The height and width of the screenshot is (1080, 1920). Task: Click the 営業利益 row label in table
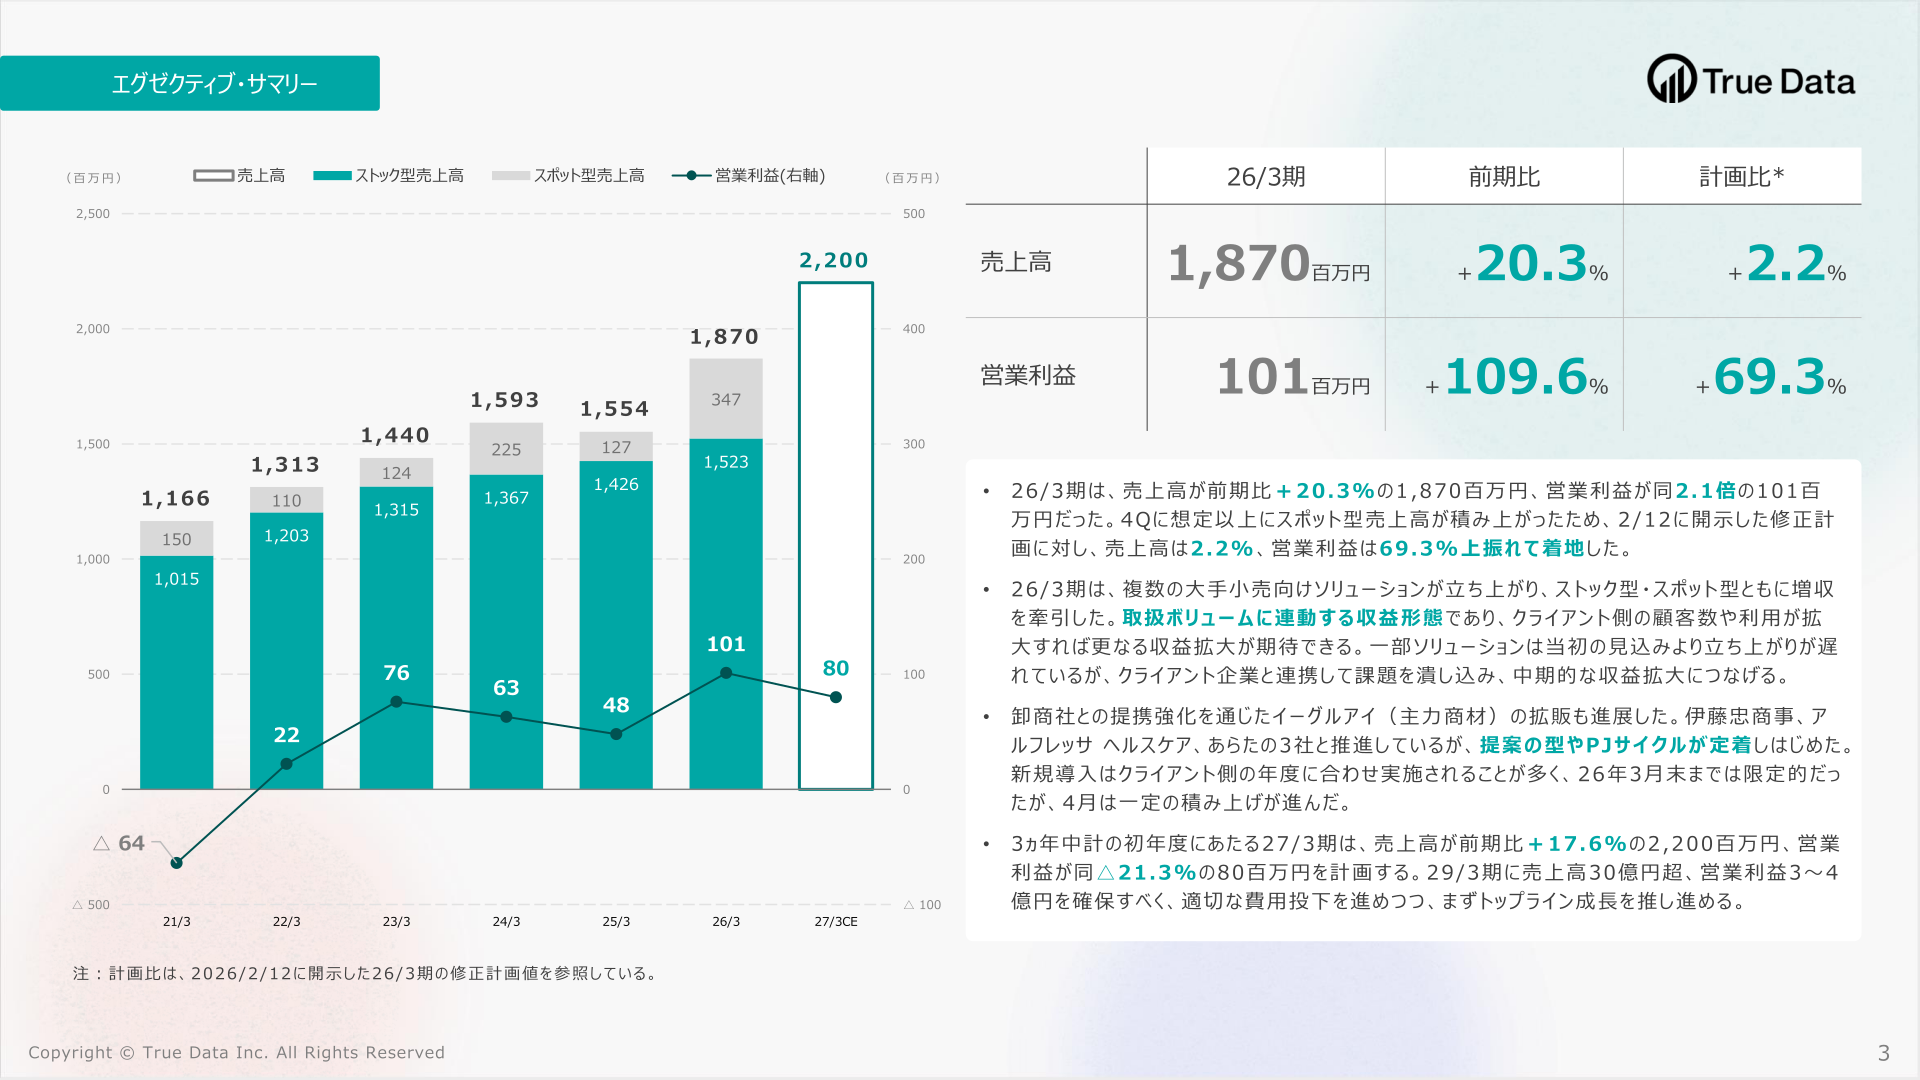pos(1028,375)
